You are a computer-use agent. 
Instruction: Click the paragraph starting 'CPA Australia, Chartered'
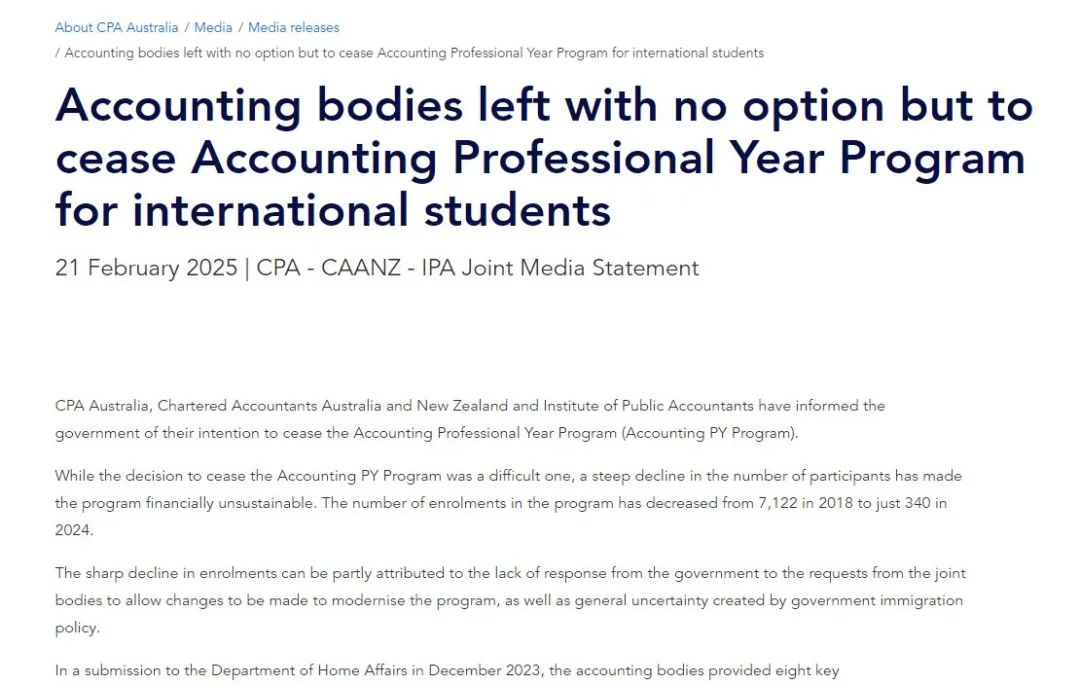point(470,419)
